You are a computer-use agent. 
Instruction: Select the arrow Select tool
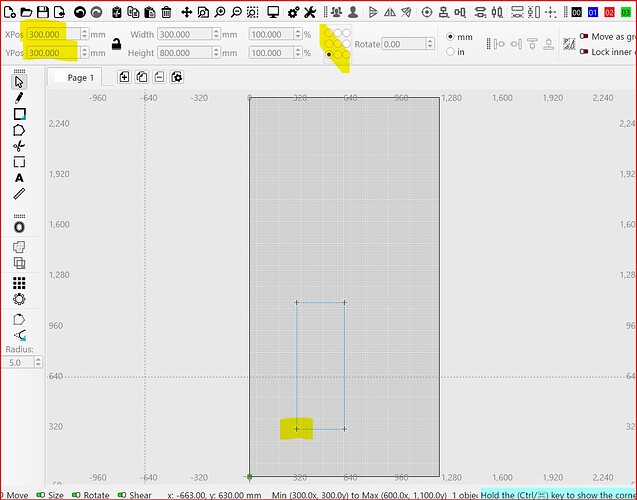[x=19, y=82]
